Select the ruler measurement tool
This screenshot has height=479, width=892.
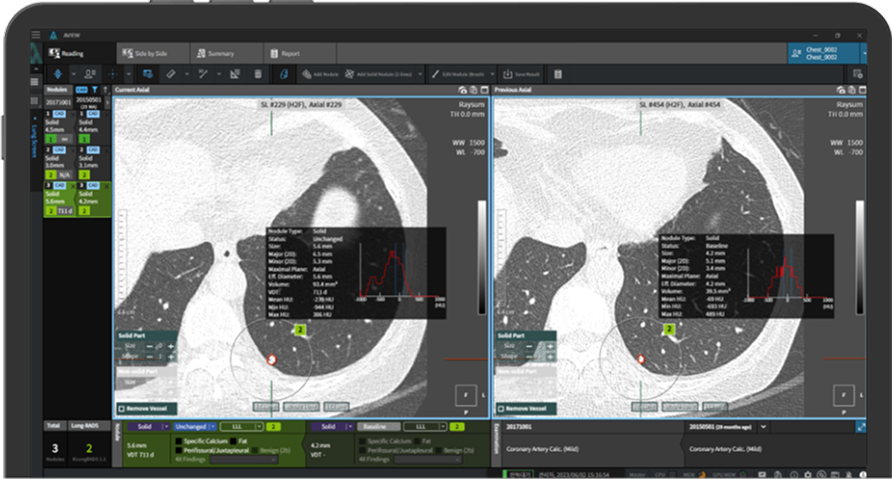172,74
